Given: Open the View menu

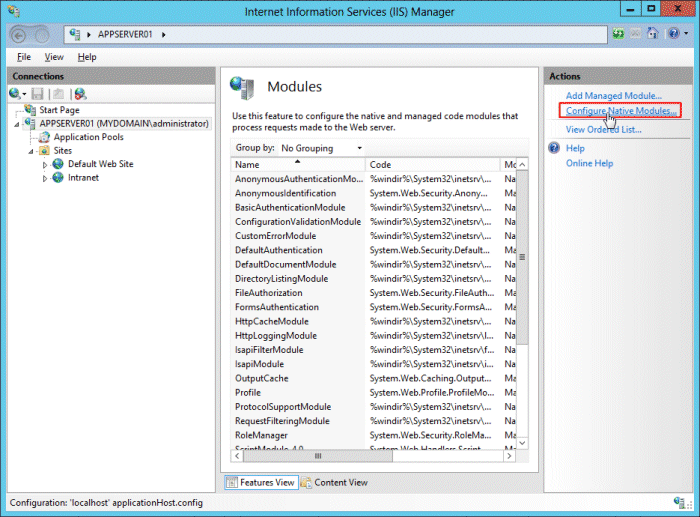Looking at the screenshot, I should (54, 57).
